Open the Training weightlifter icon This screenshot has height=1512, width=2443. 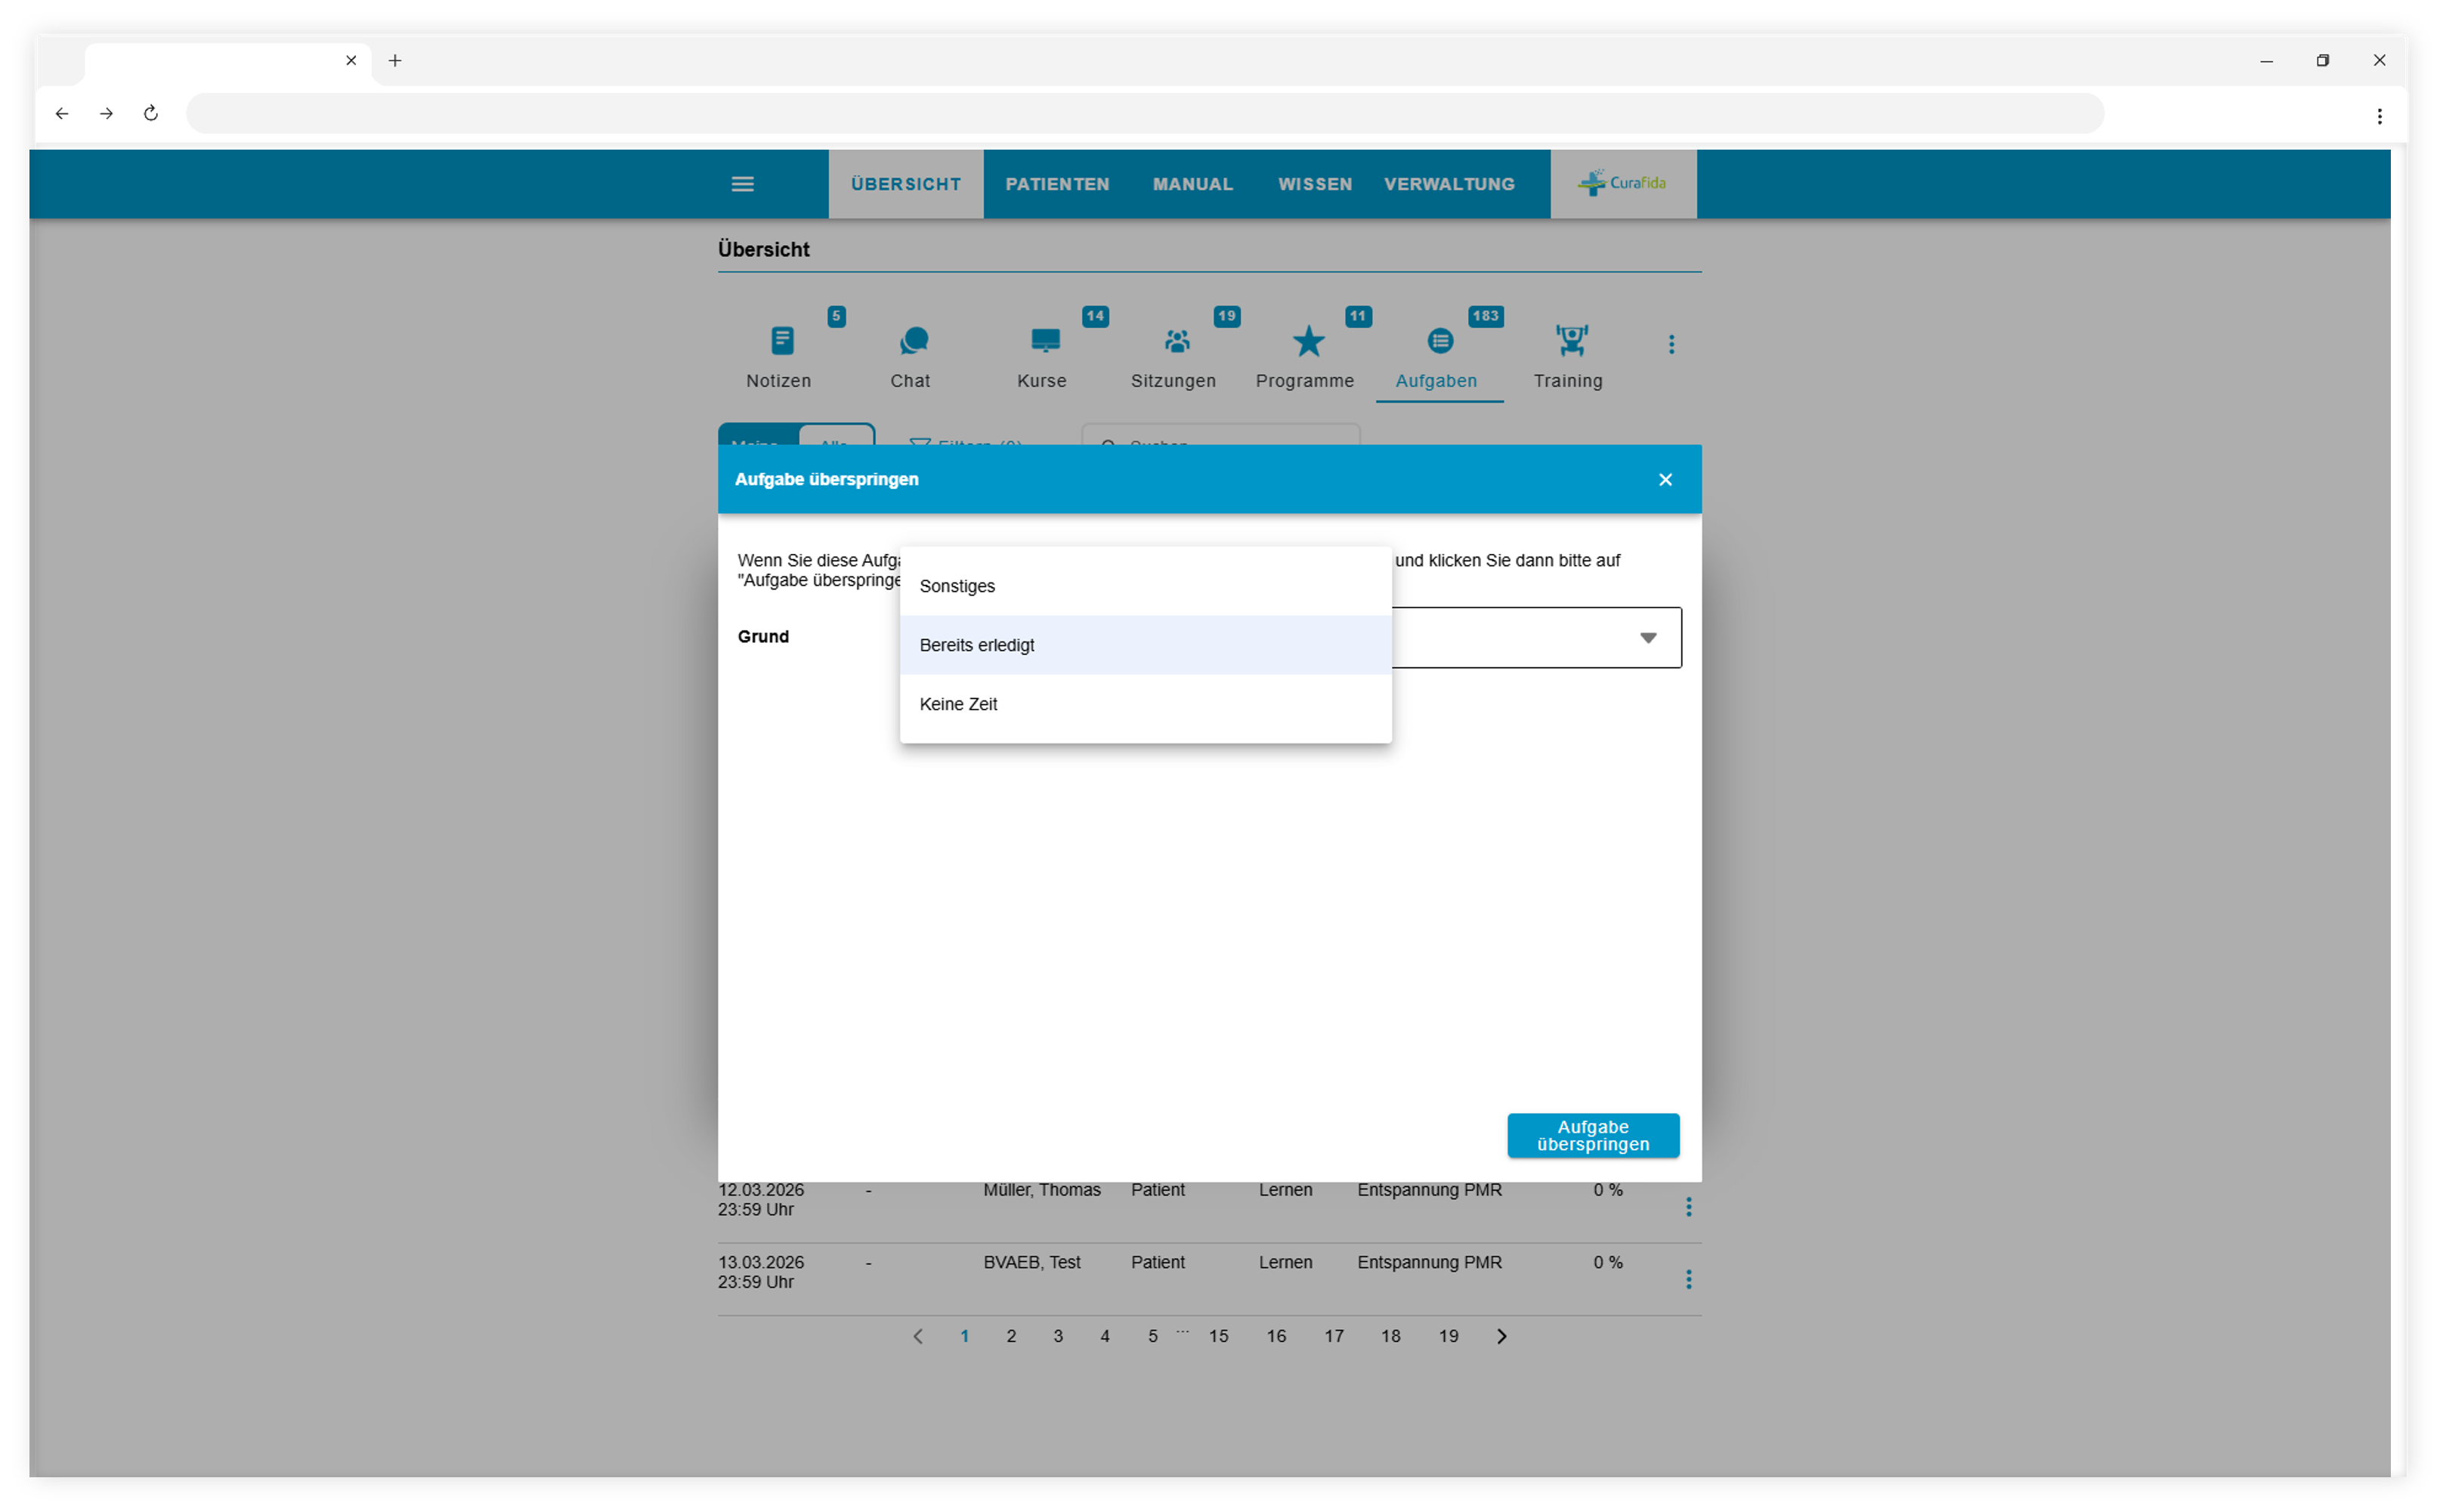tap(1571, 341)
